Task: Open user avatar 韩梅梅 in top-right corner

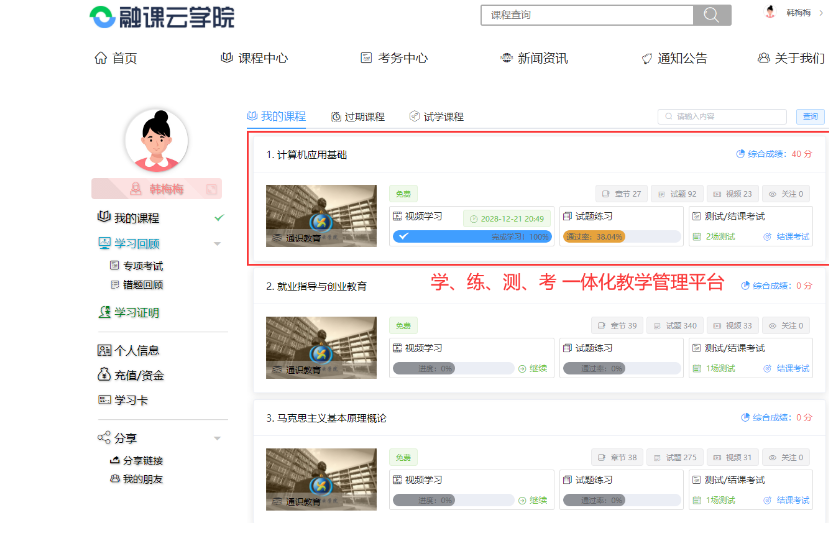Action: point(771,13)
